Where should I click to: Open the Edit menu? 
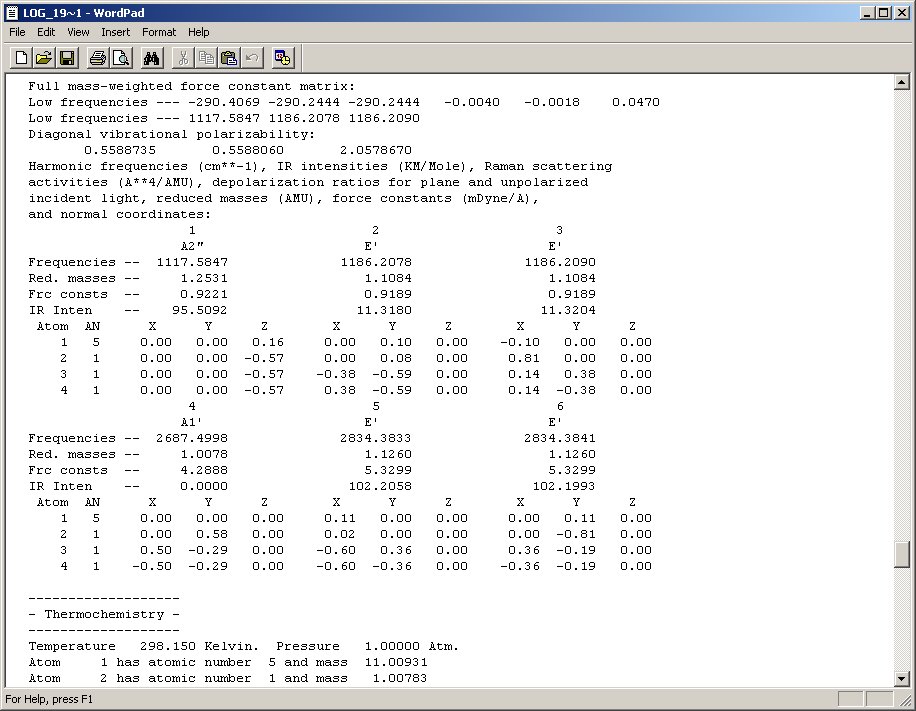point(46,32)
